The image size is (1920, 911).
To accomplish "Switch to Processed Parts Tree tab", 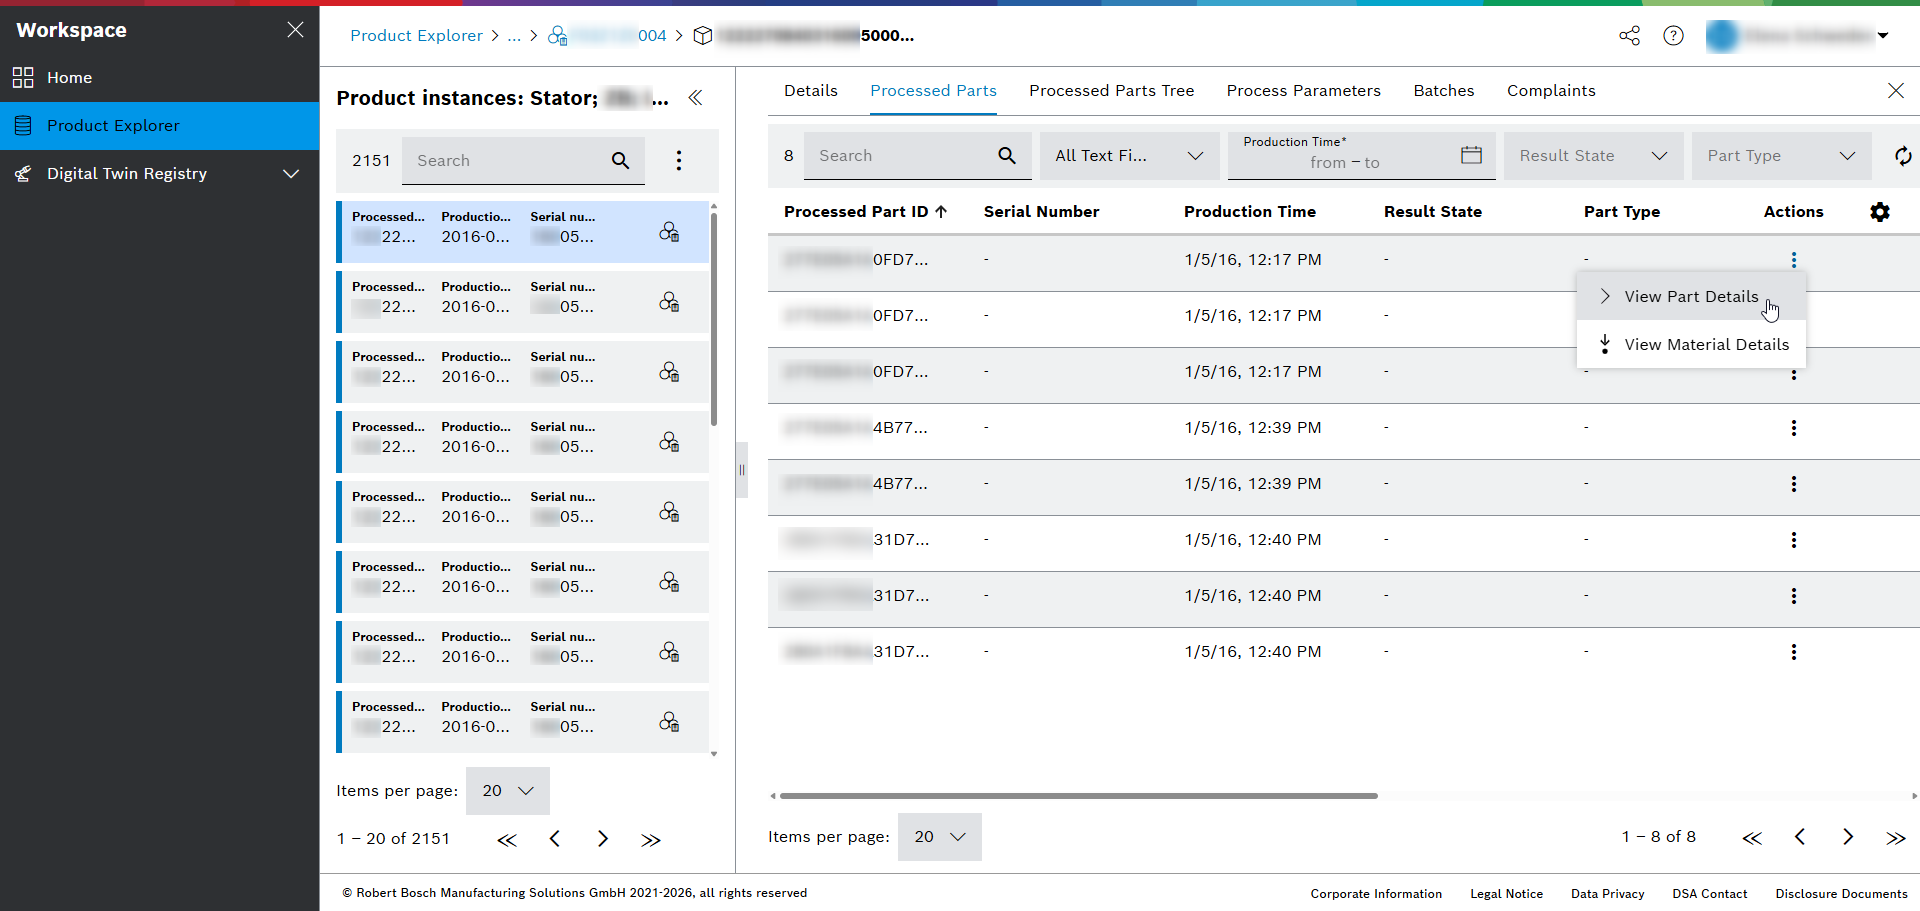I will [1112, 91].
